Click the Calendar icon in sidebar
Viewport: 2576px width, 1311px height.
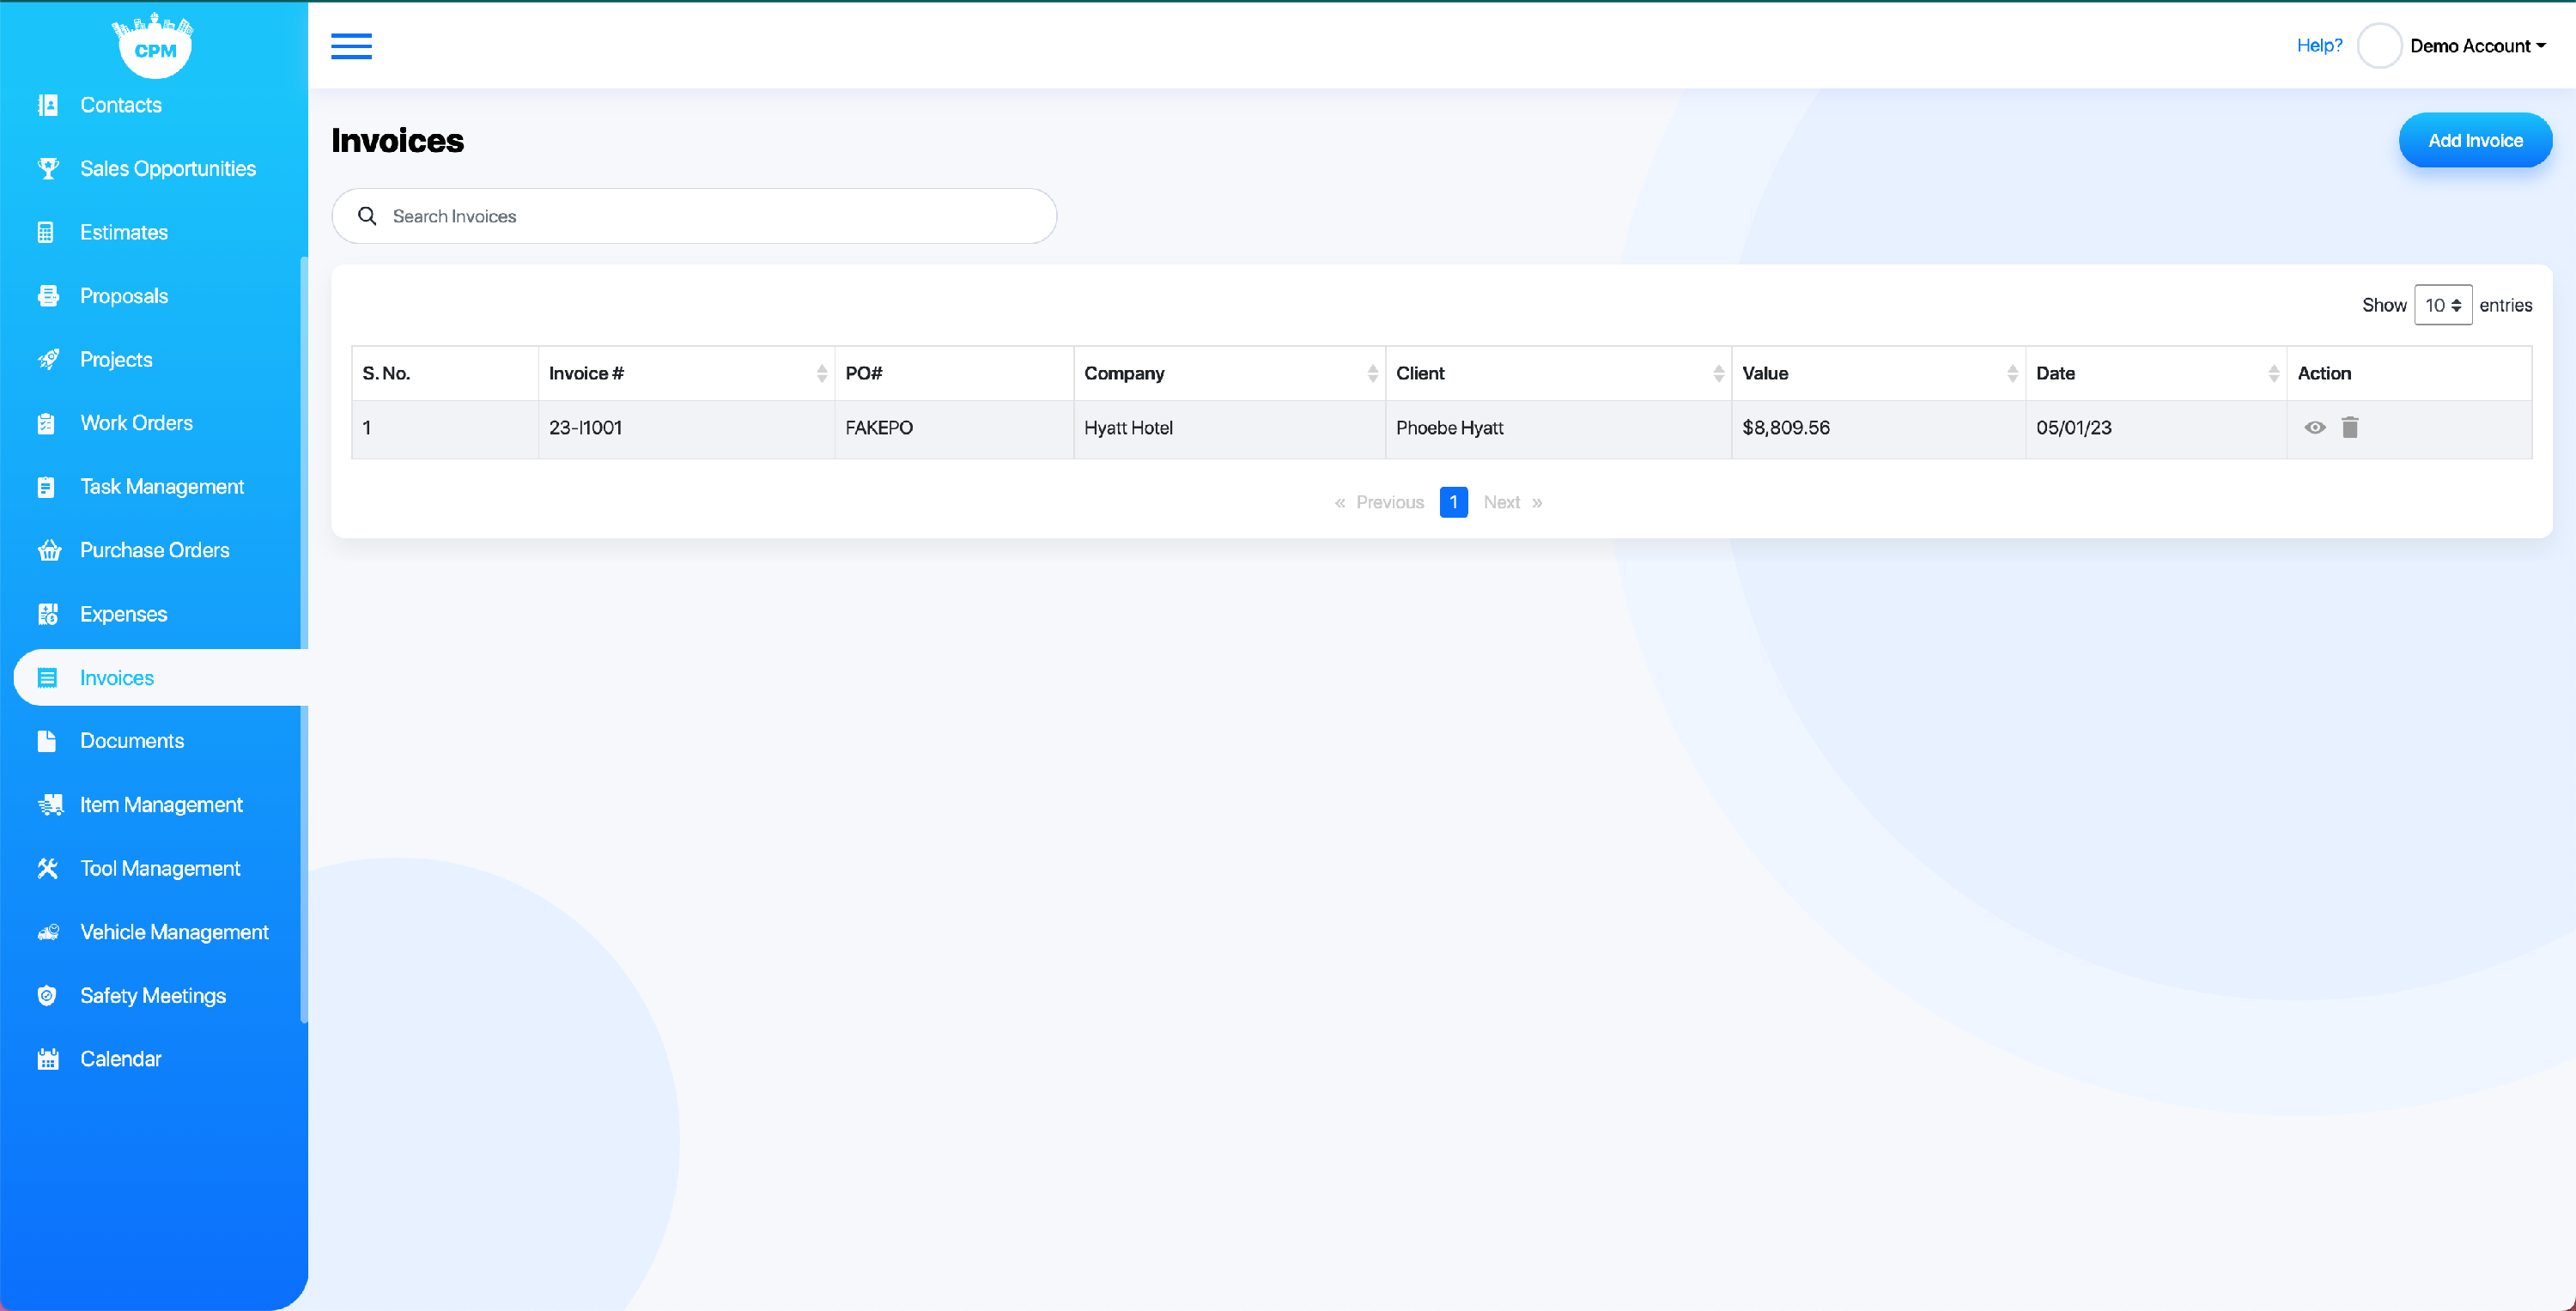pos(48,1059)
